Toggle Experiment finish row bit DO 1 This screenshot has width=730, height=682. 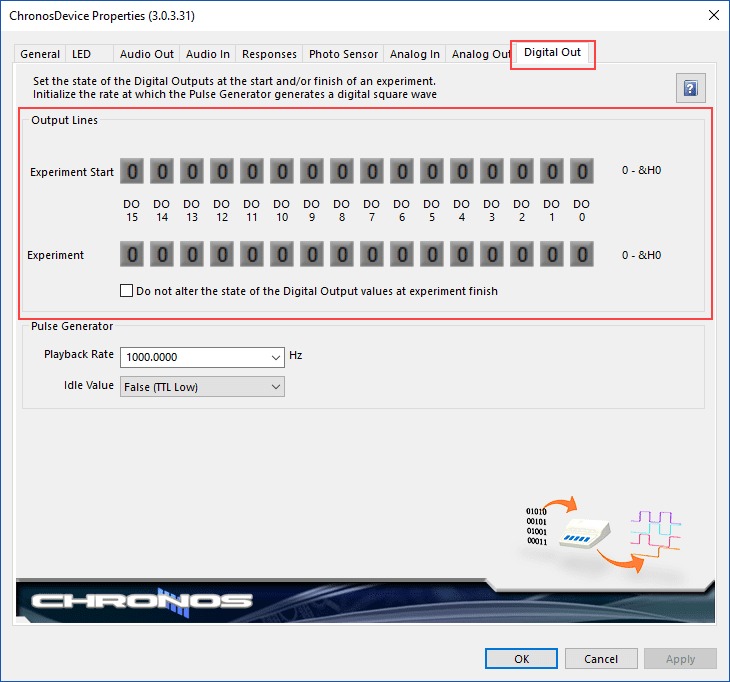552,254
